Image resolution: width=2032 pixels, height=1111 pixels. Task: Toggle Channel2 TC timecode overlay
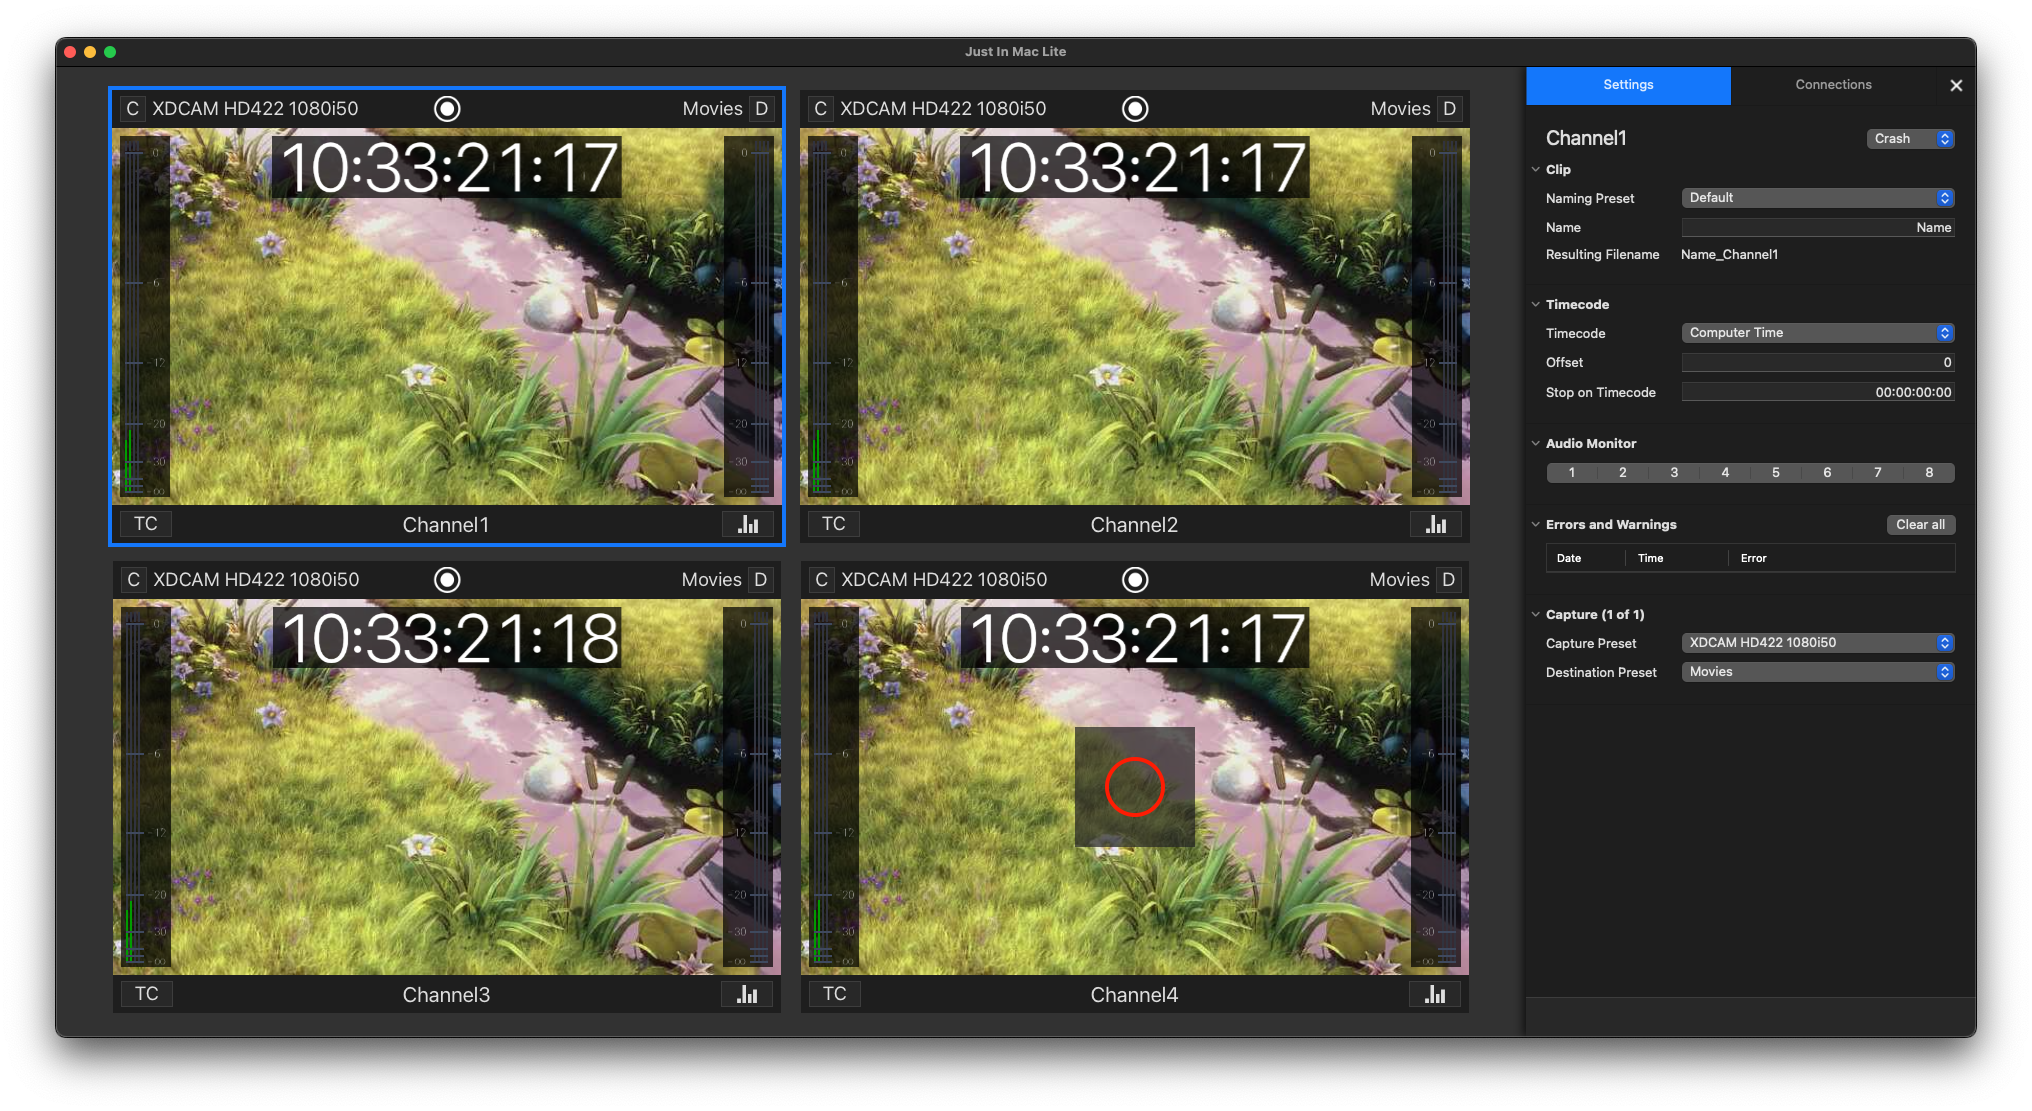[x=834, y=524]
